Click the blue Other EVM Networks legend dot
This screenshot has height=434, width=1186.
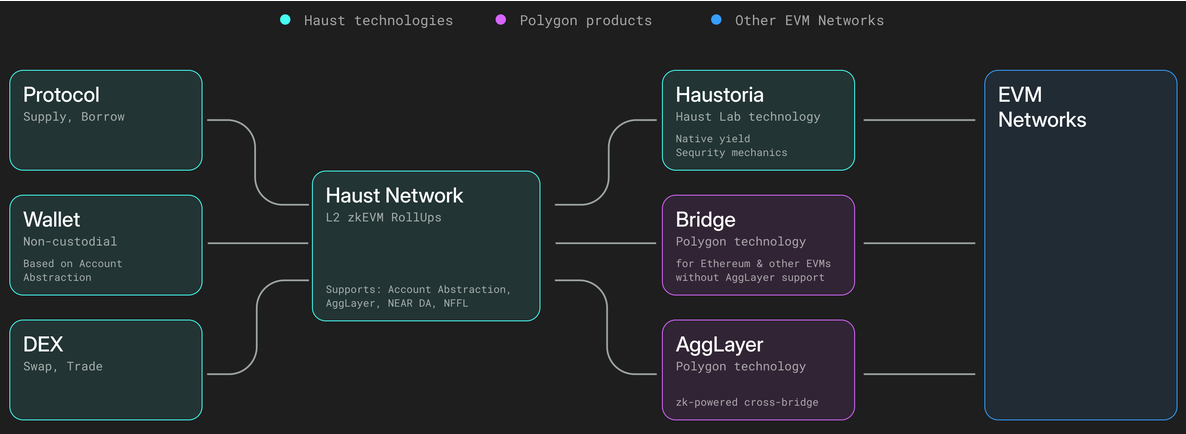(715, 20)
